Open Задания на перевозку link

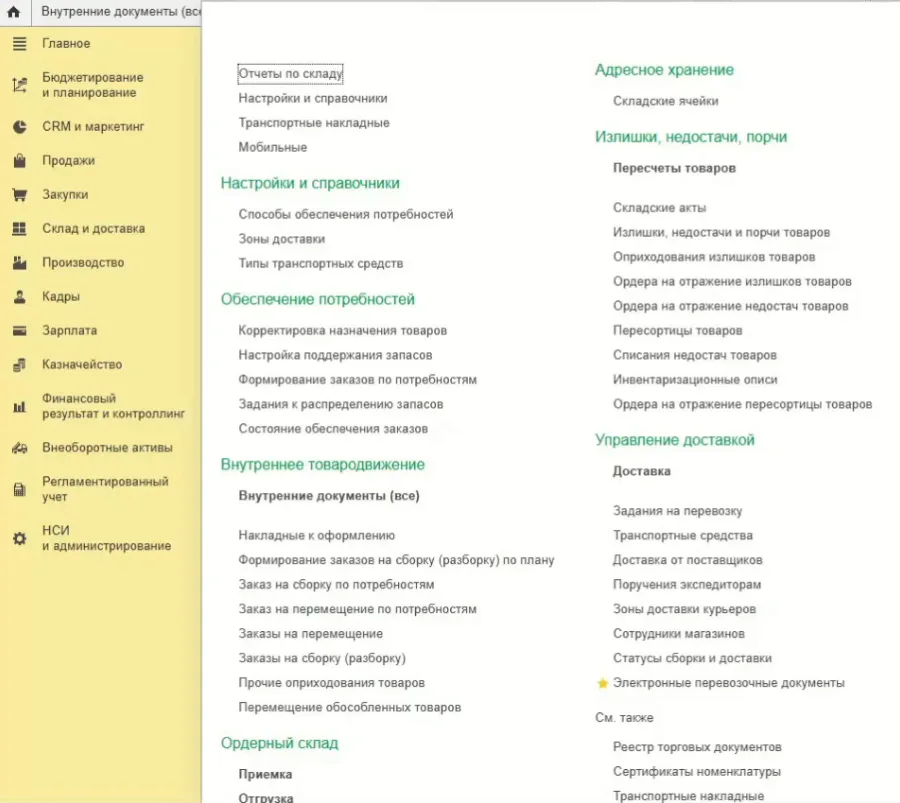click(x=678, y=511)
